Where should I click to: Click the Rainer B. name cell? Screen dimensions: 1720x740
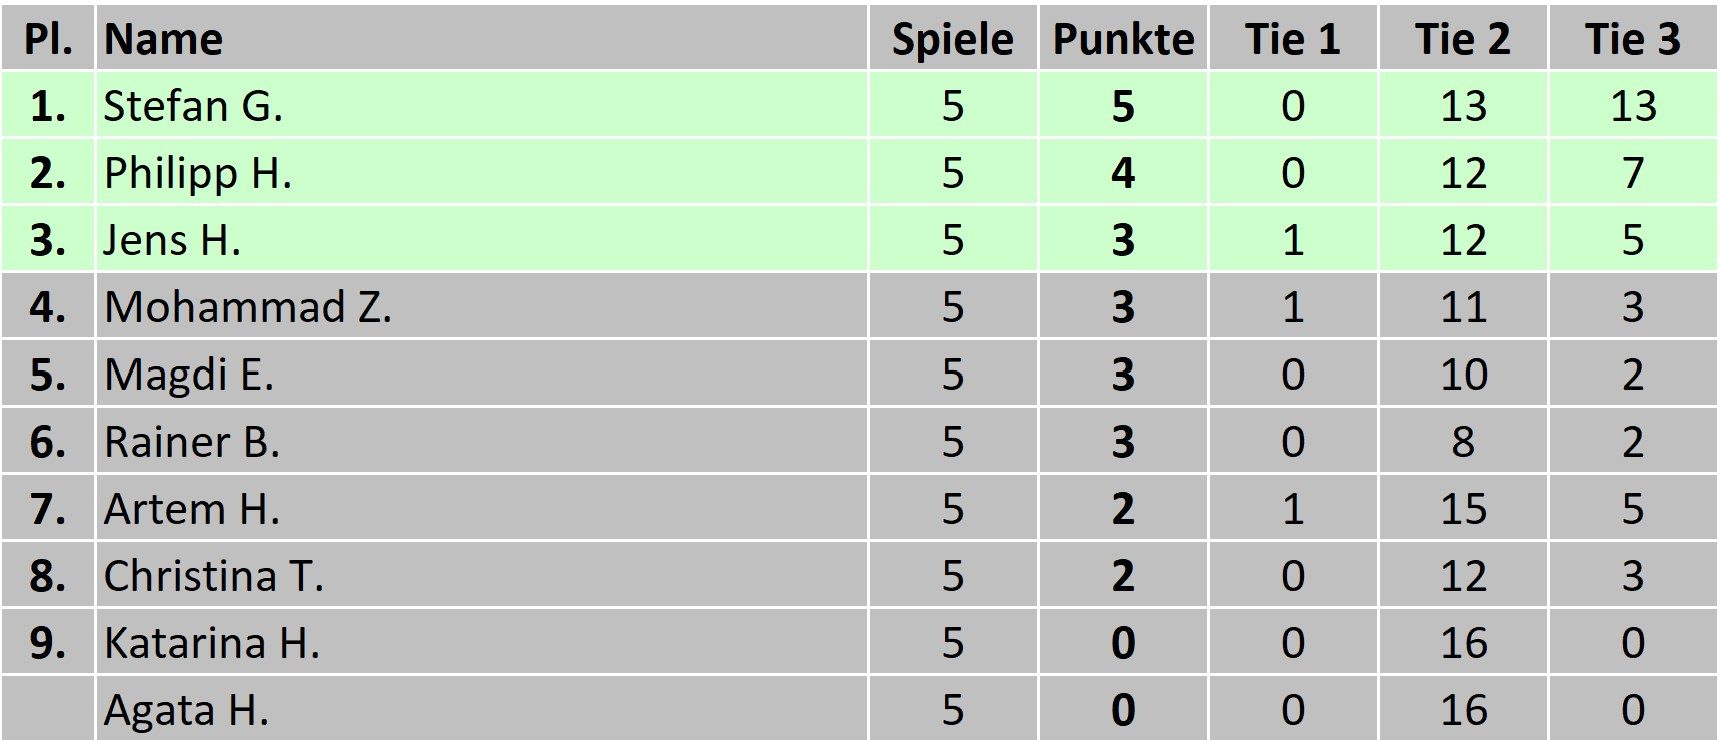point(192,442)
